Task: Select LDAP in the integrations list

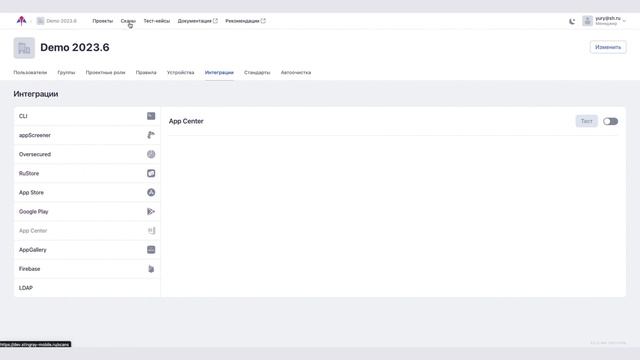Action: 87,288
